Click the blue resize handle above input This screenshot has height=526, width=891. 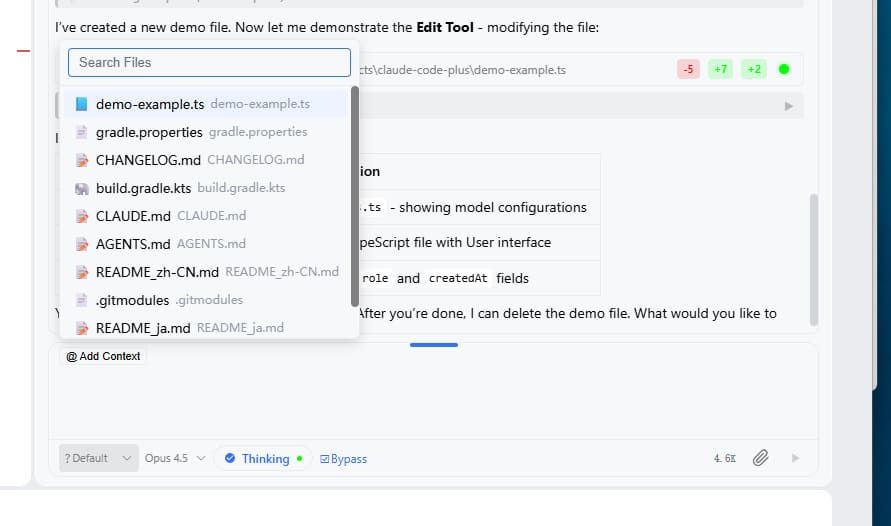tap(434, 345)
